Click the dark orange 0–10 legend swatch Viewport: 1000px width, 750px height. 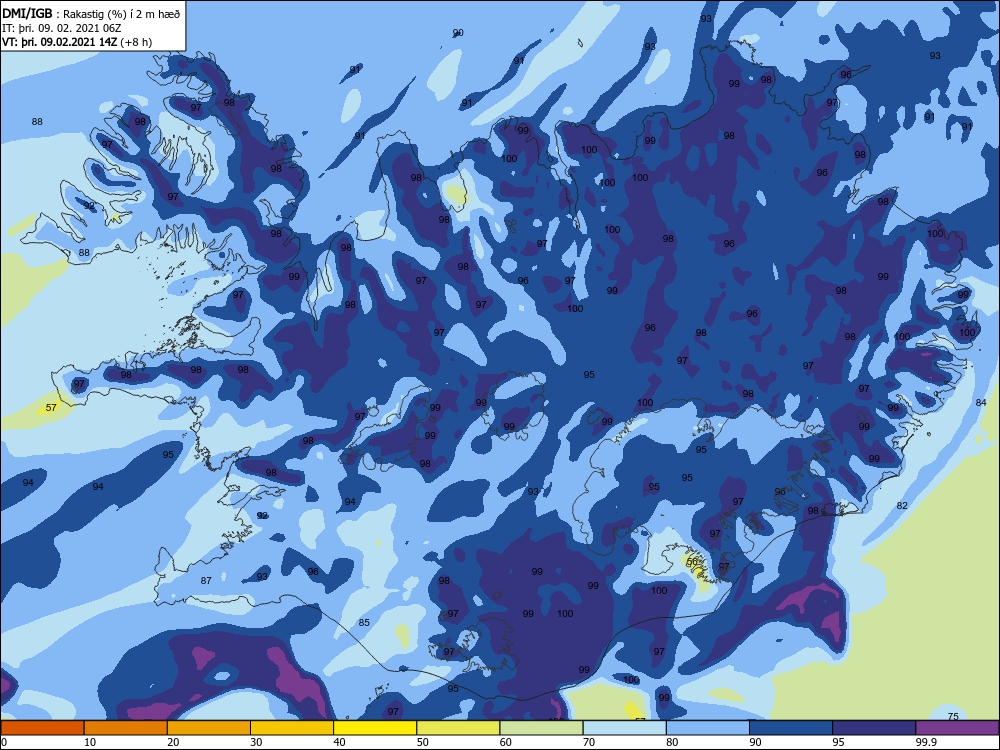click(x=42, y=728)
